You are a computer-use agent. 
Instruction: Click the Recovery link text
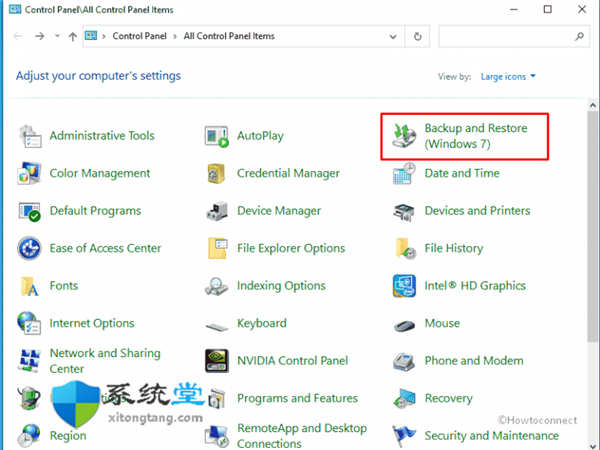[x=448, y=398]
